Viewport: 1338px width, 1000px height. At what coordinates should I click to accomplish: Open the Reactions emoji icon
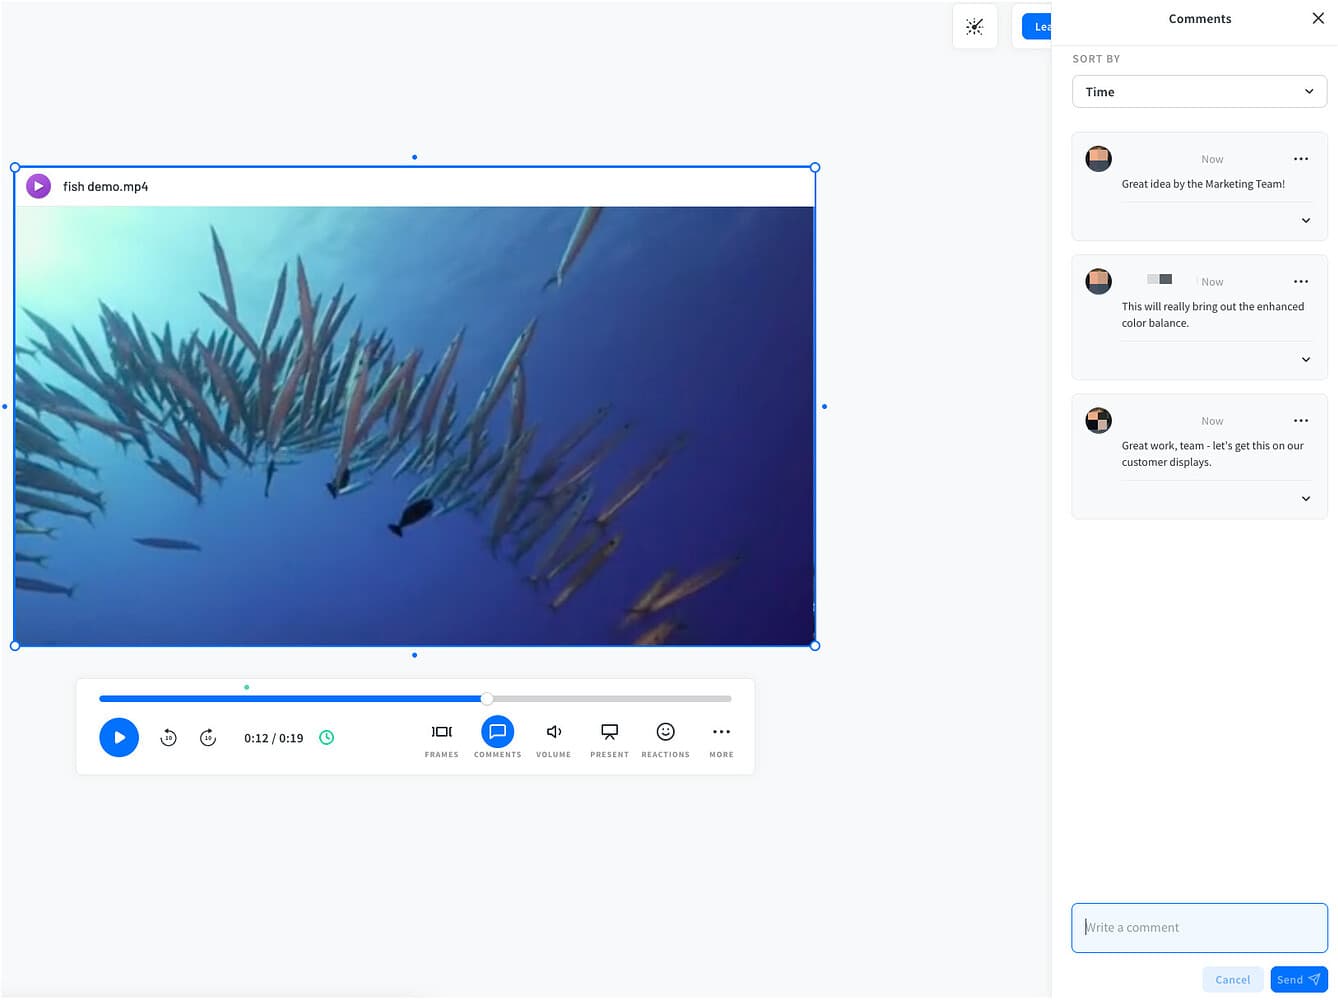(665, 731)
